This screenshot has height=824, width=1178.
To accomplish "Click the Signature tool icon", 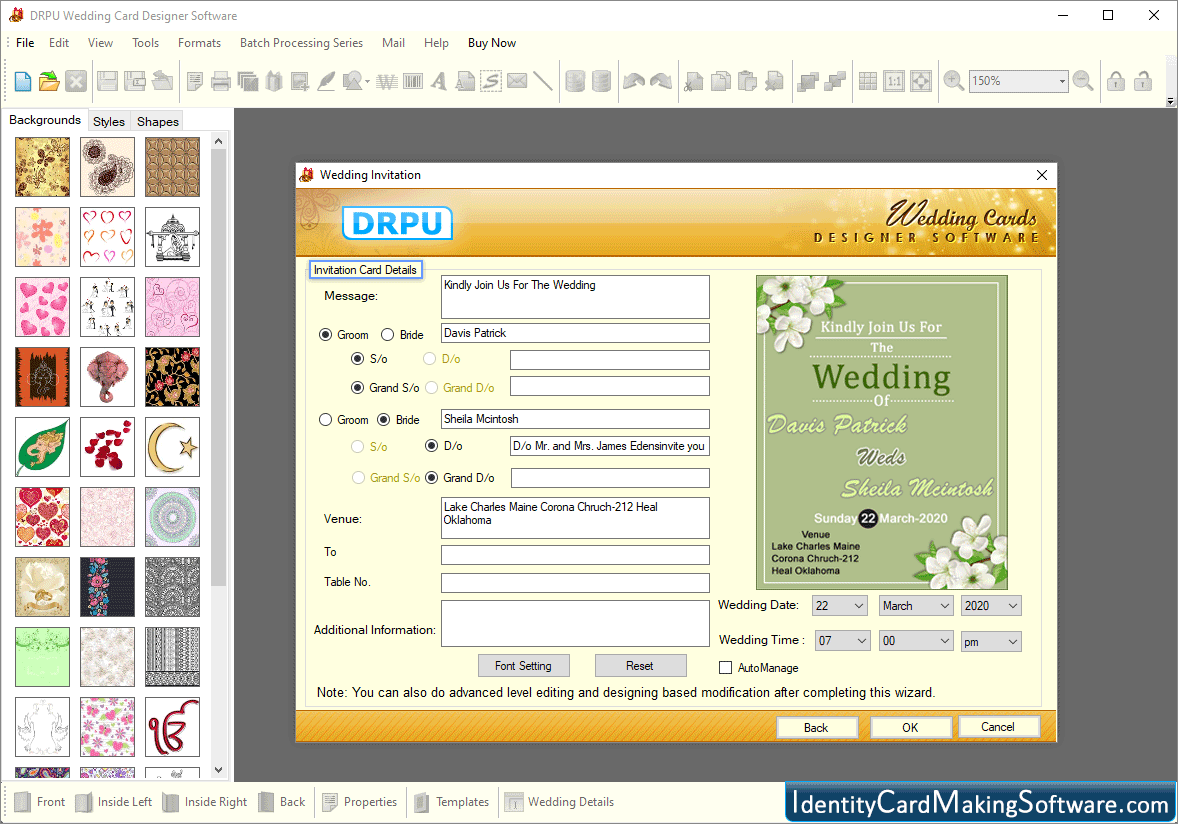I will click(x=491, y=81).
